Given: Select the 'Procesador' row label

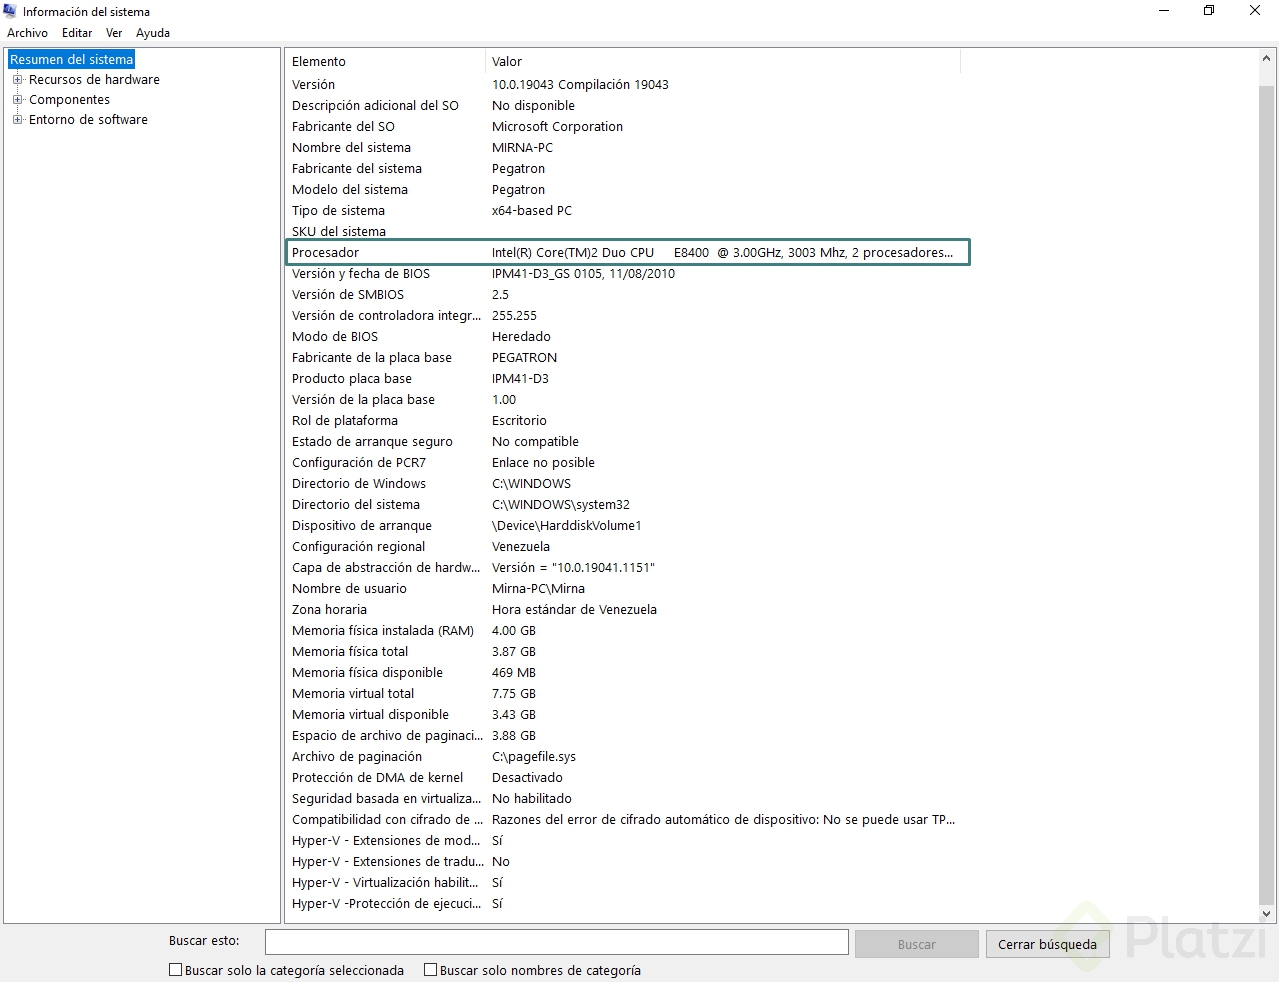Looking at the screenshot, I should click(325, 253).
